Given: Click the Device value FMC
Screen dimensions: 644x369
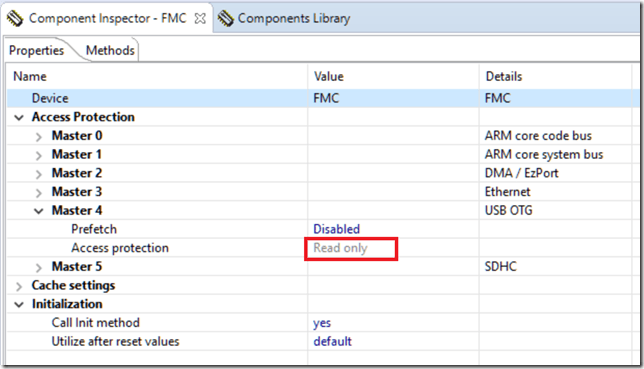Looking at the screenshot, I should pyautogui.click(x=326, y=98).
